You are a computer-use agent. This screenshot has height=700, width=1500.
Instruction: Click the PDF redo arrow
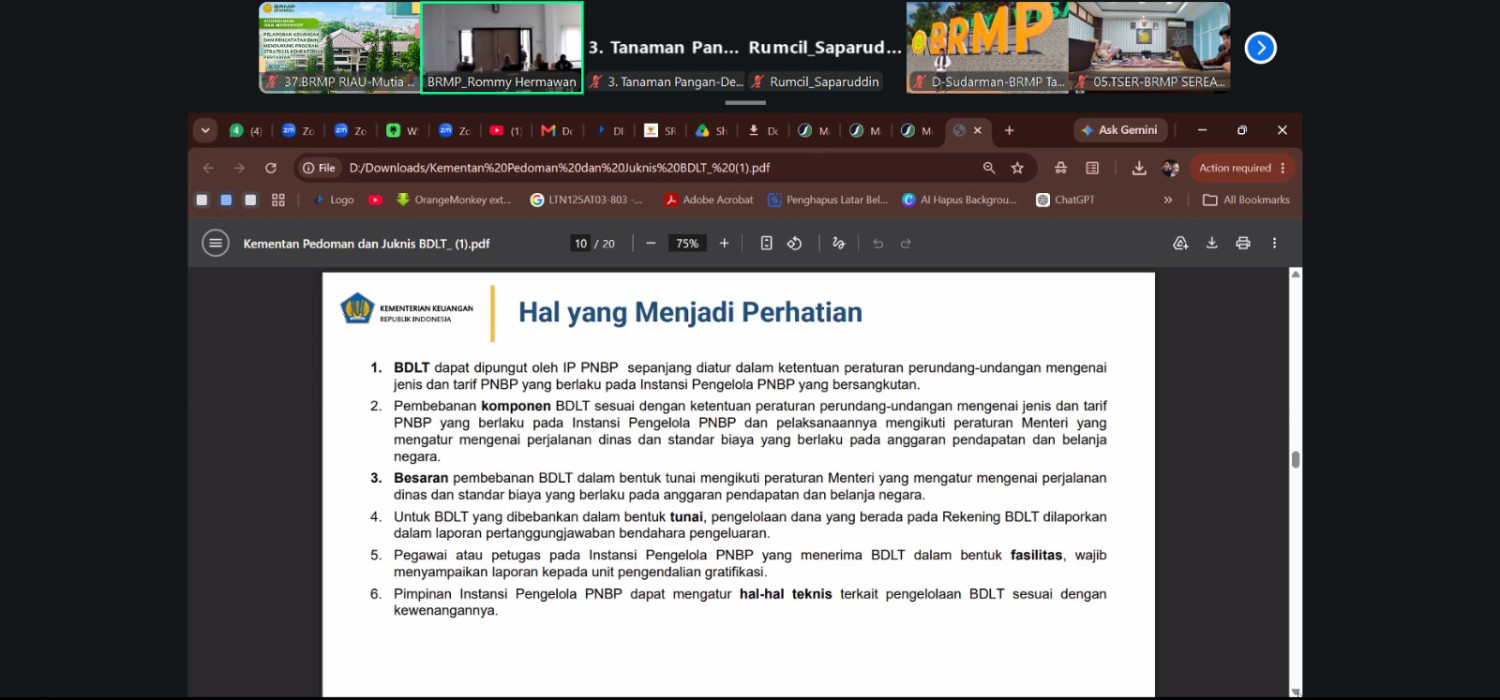coord(906,243)
